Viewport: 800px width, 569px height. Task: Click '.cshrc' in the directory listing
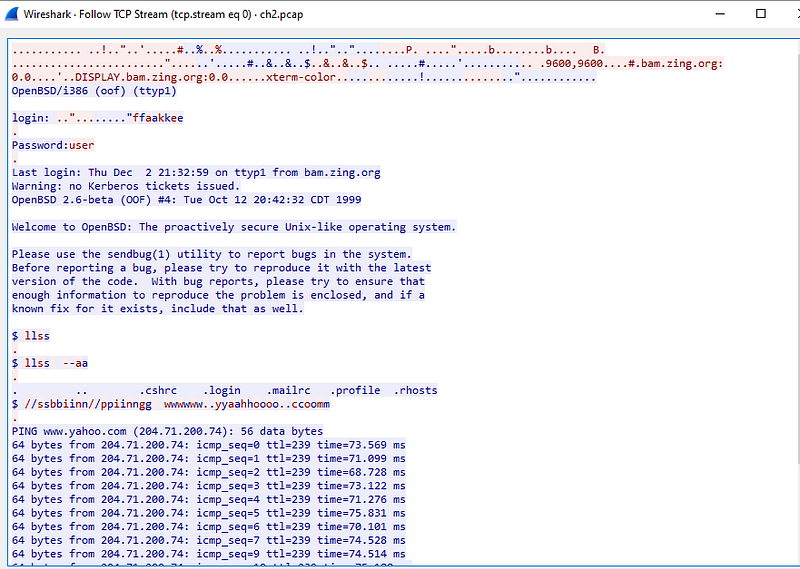(158, 390)
